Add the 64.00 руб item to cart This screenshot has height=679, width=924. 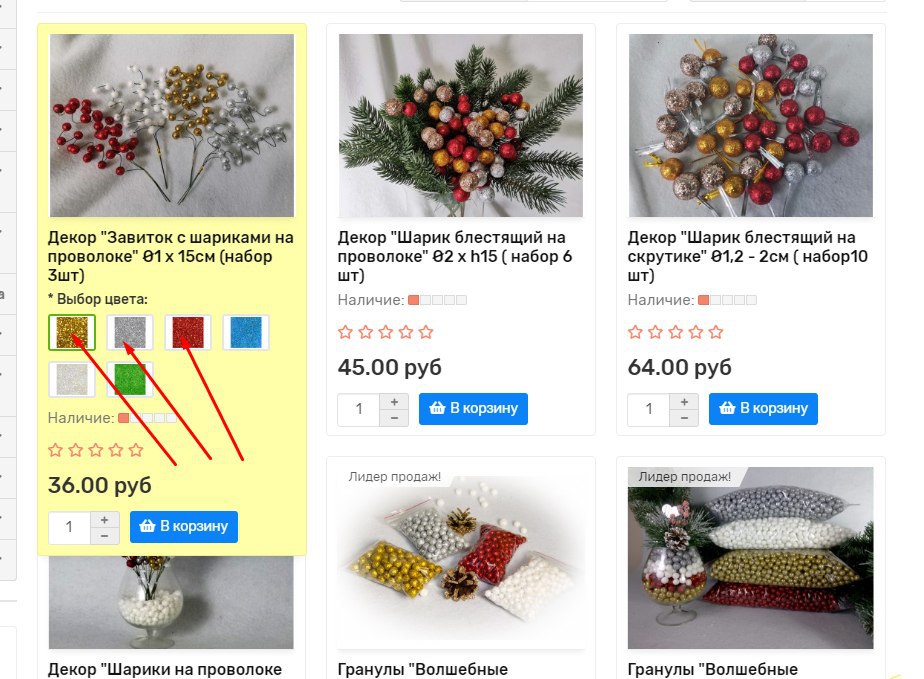click(763, 408)
